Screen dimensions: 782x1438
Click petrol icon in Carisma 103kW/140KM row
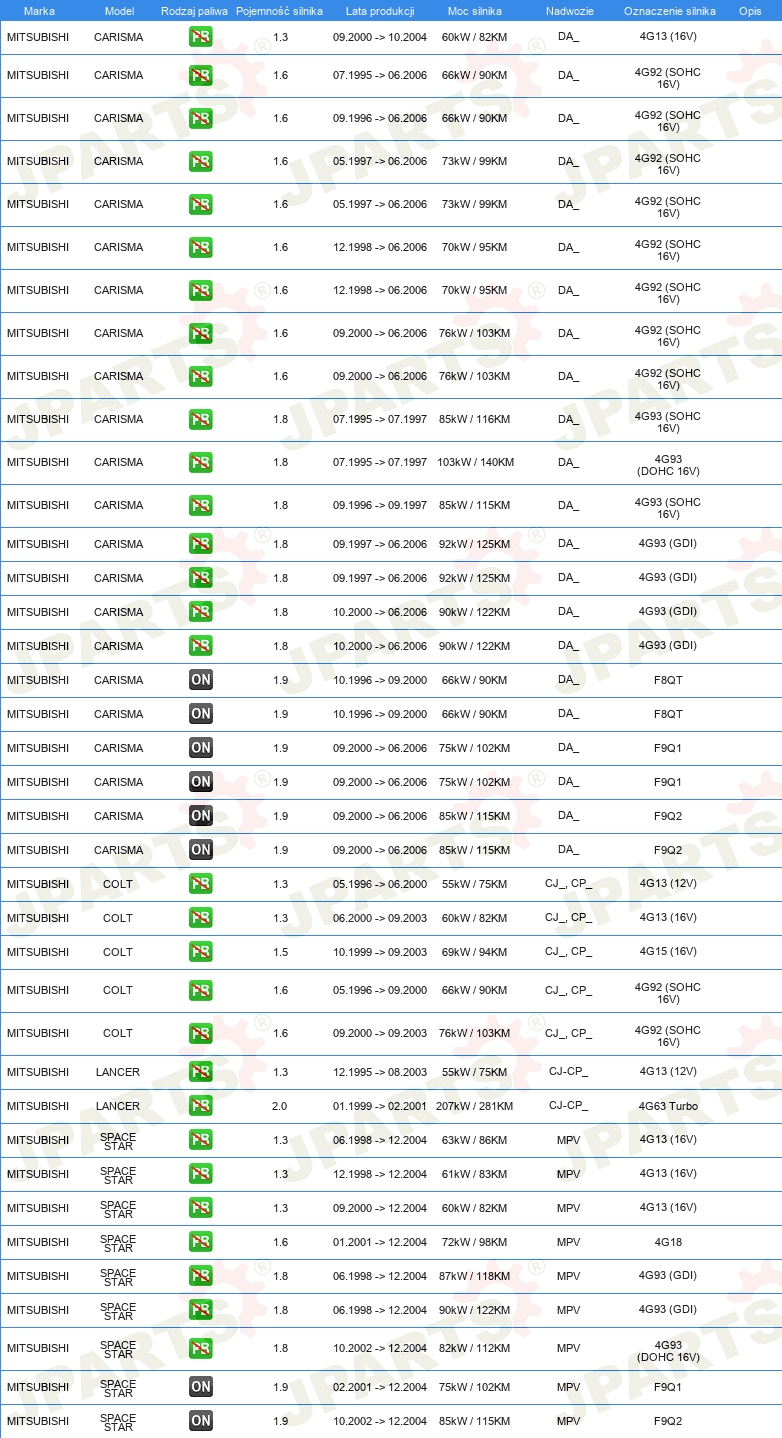click(201, 463)
